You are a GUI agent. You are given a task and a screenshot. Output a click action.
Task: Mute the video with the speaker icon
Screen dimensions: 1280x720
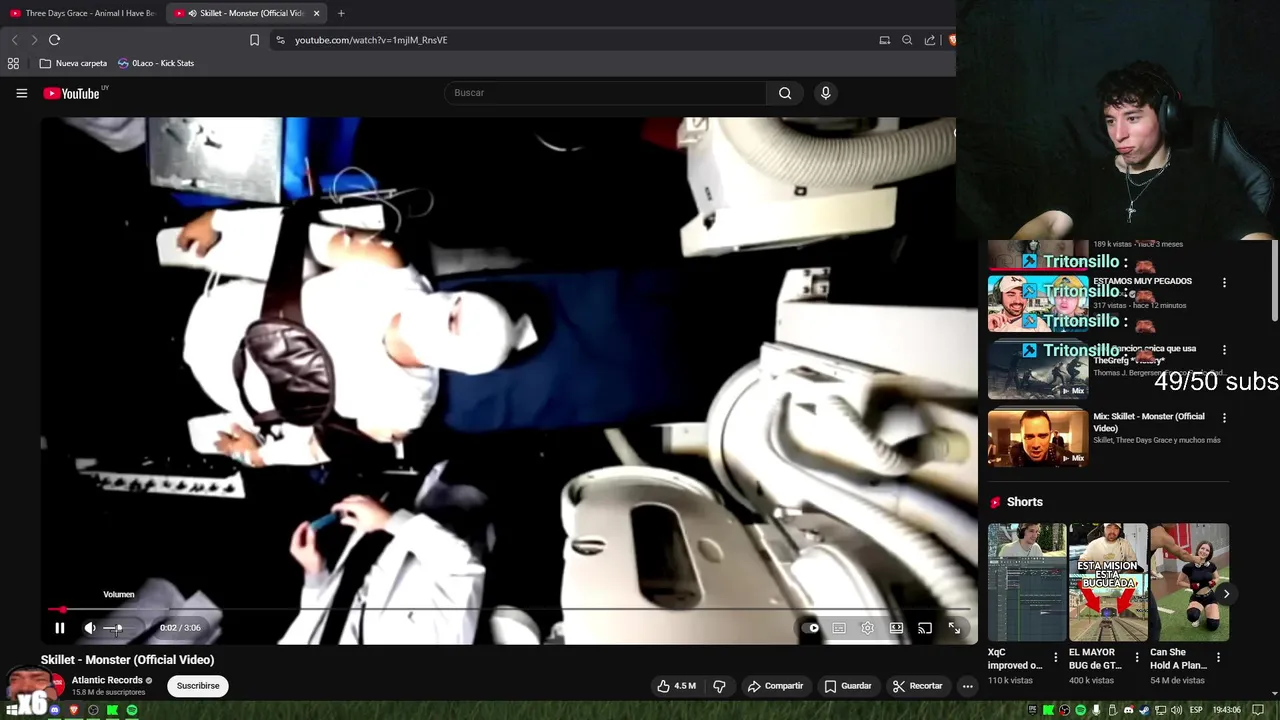90,628
